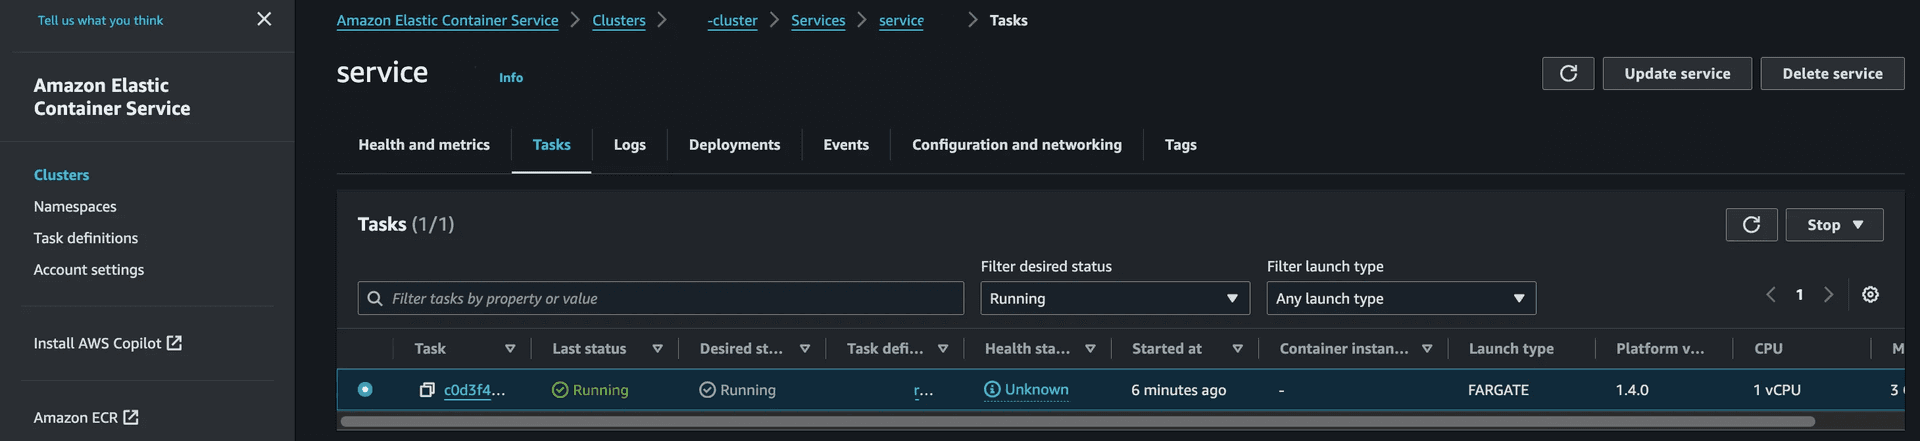Expand the Filter launch type dropdown
This screenshot has height=441, width=1920.
click(1400, 299)
